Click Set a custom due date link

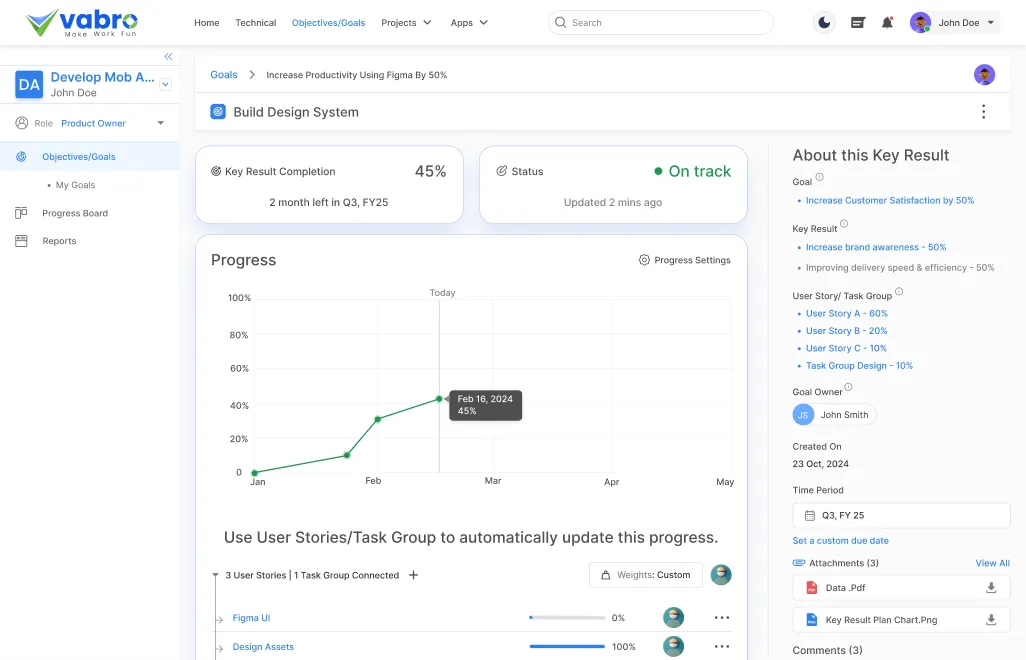(840, 541)
